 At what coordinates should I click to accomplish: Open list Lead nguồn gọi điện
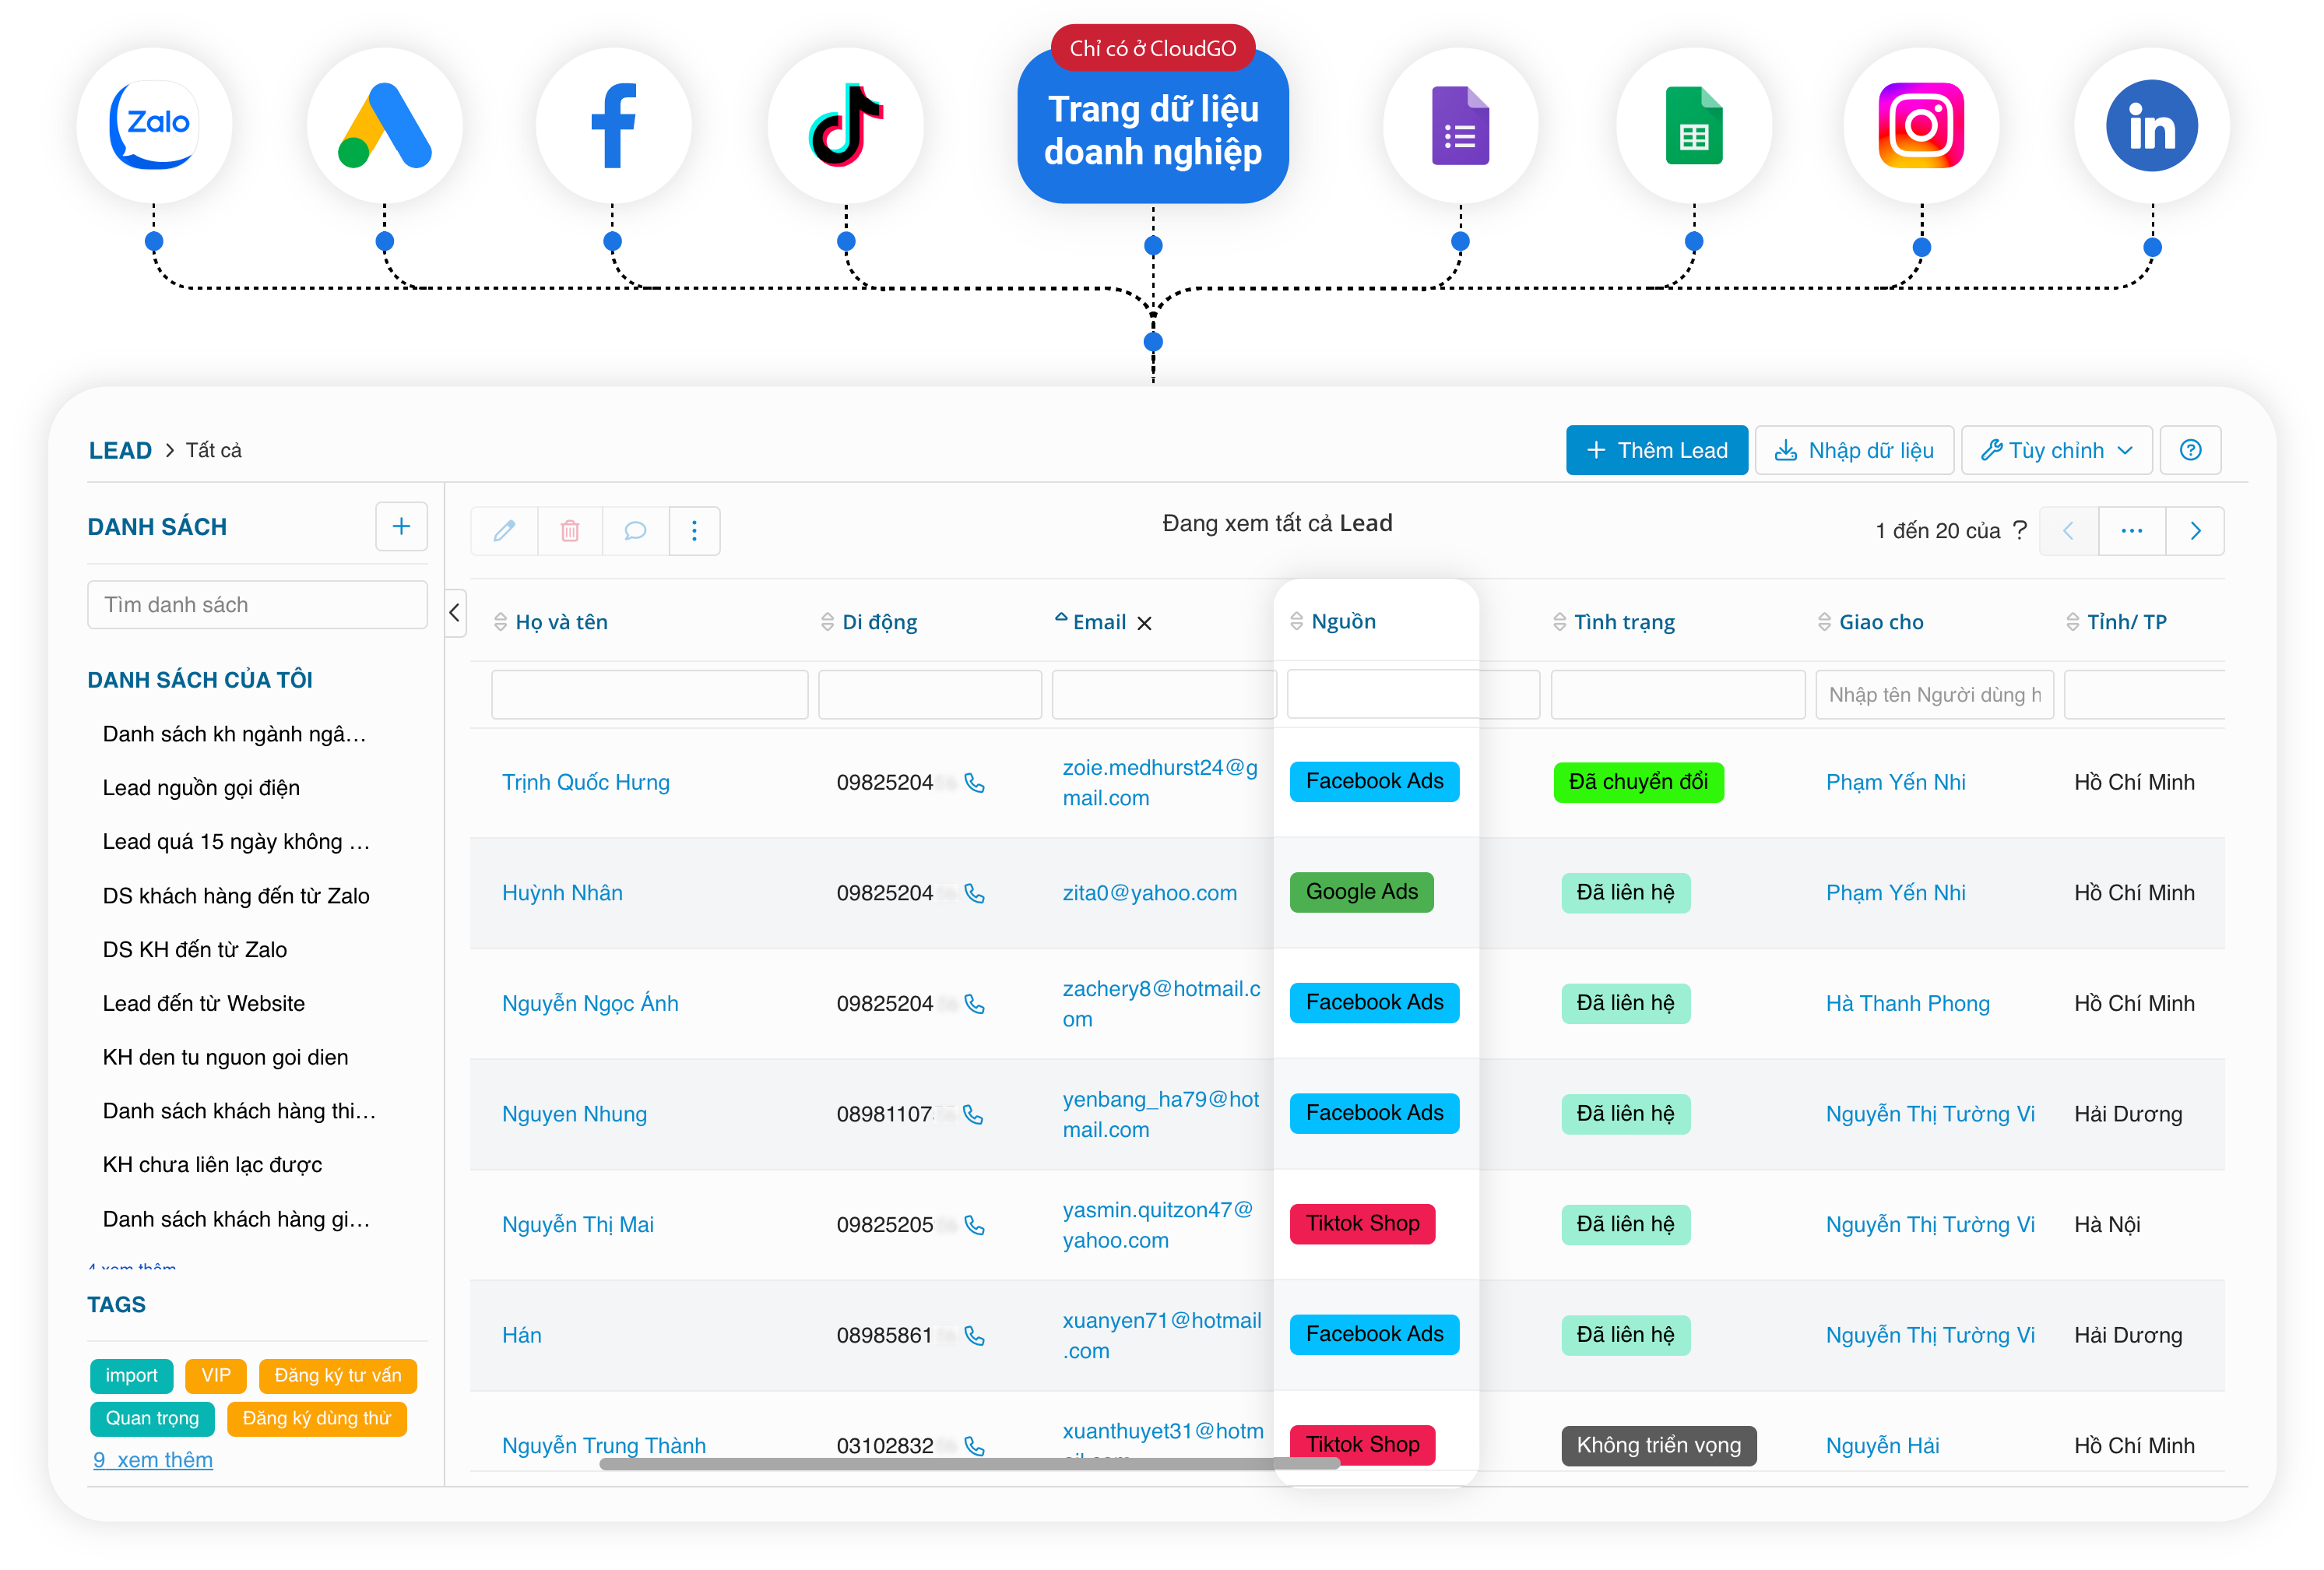tap(201, 788)
